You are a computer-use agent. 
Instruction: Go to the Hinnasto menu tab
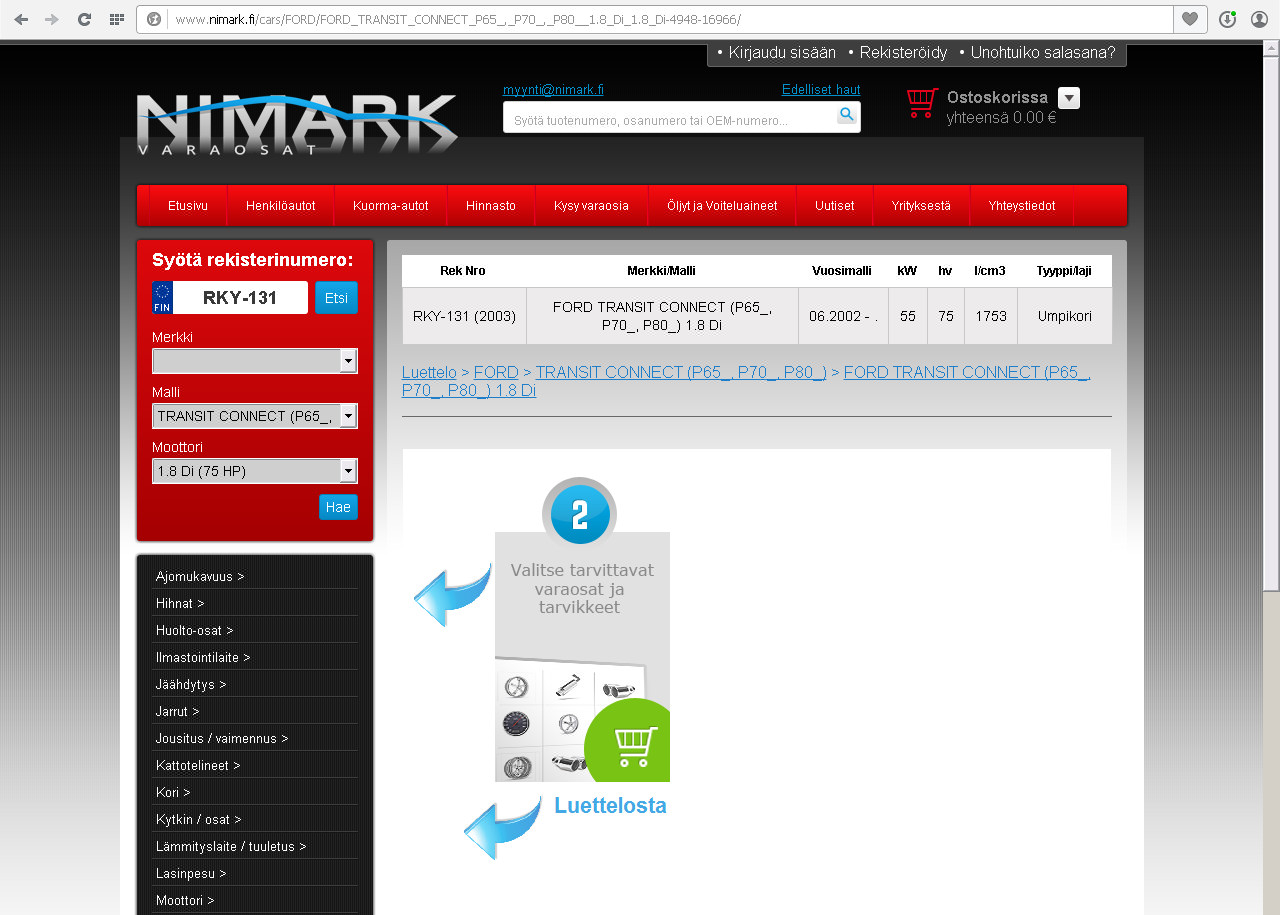[491, 206]
